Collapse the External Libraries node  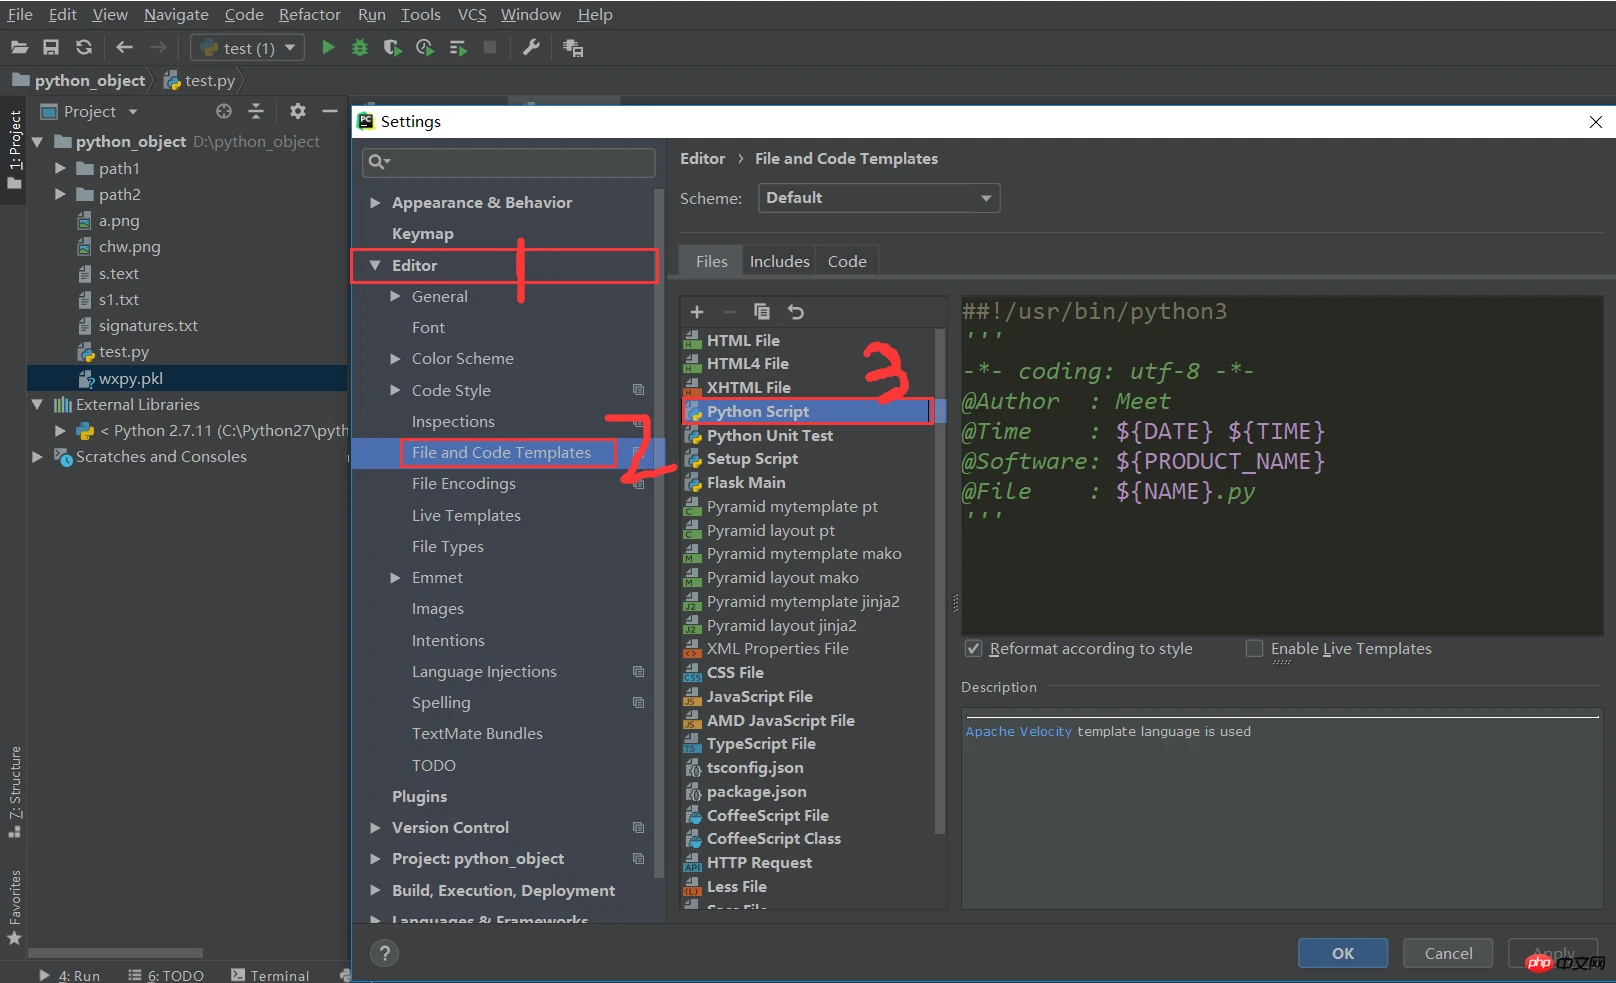click(37, 404)
